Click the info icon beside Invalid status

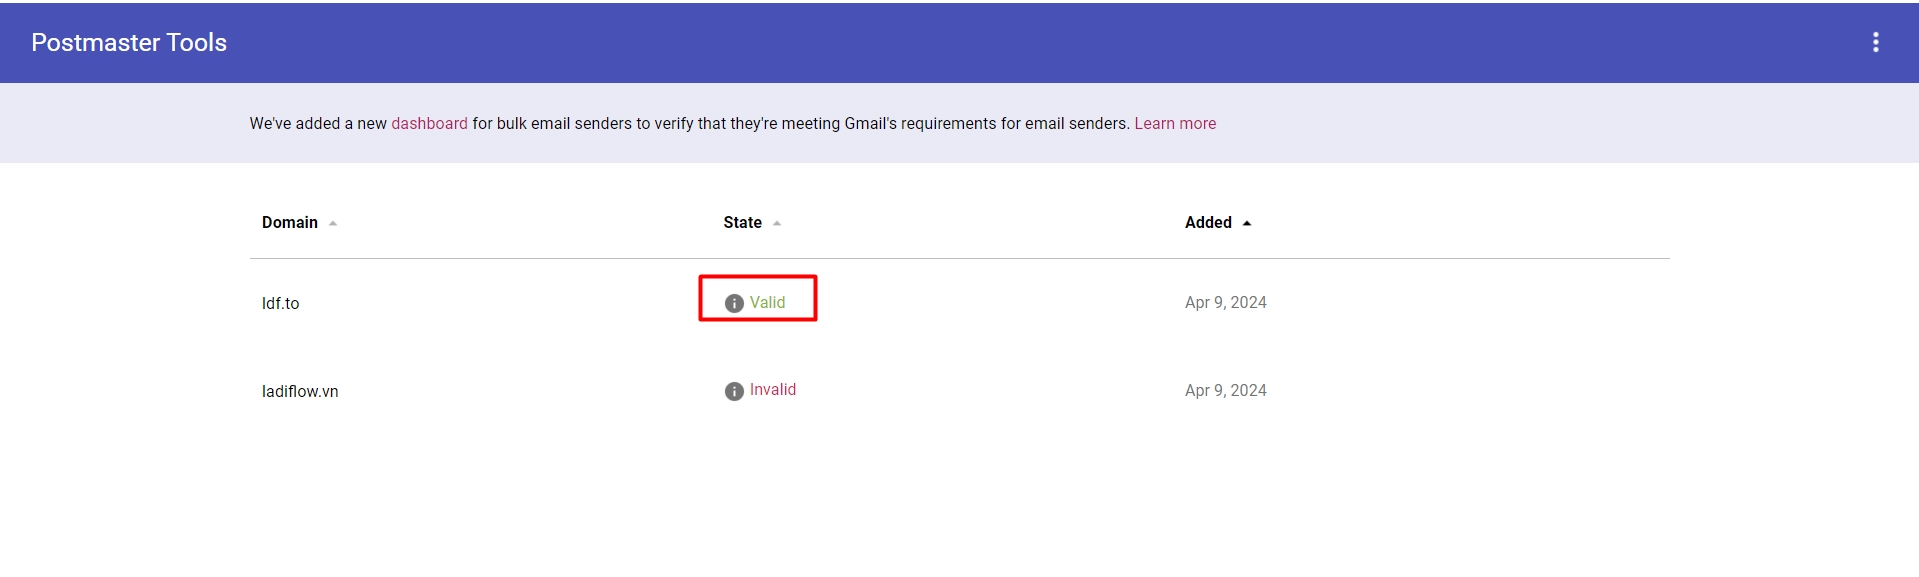tap(734, 391)
